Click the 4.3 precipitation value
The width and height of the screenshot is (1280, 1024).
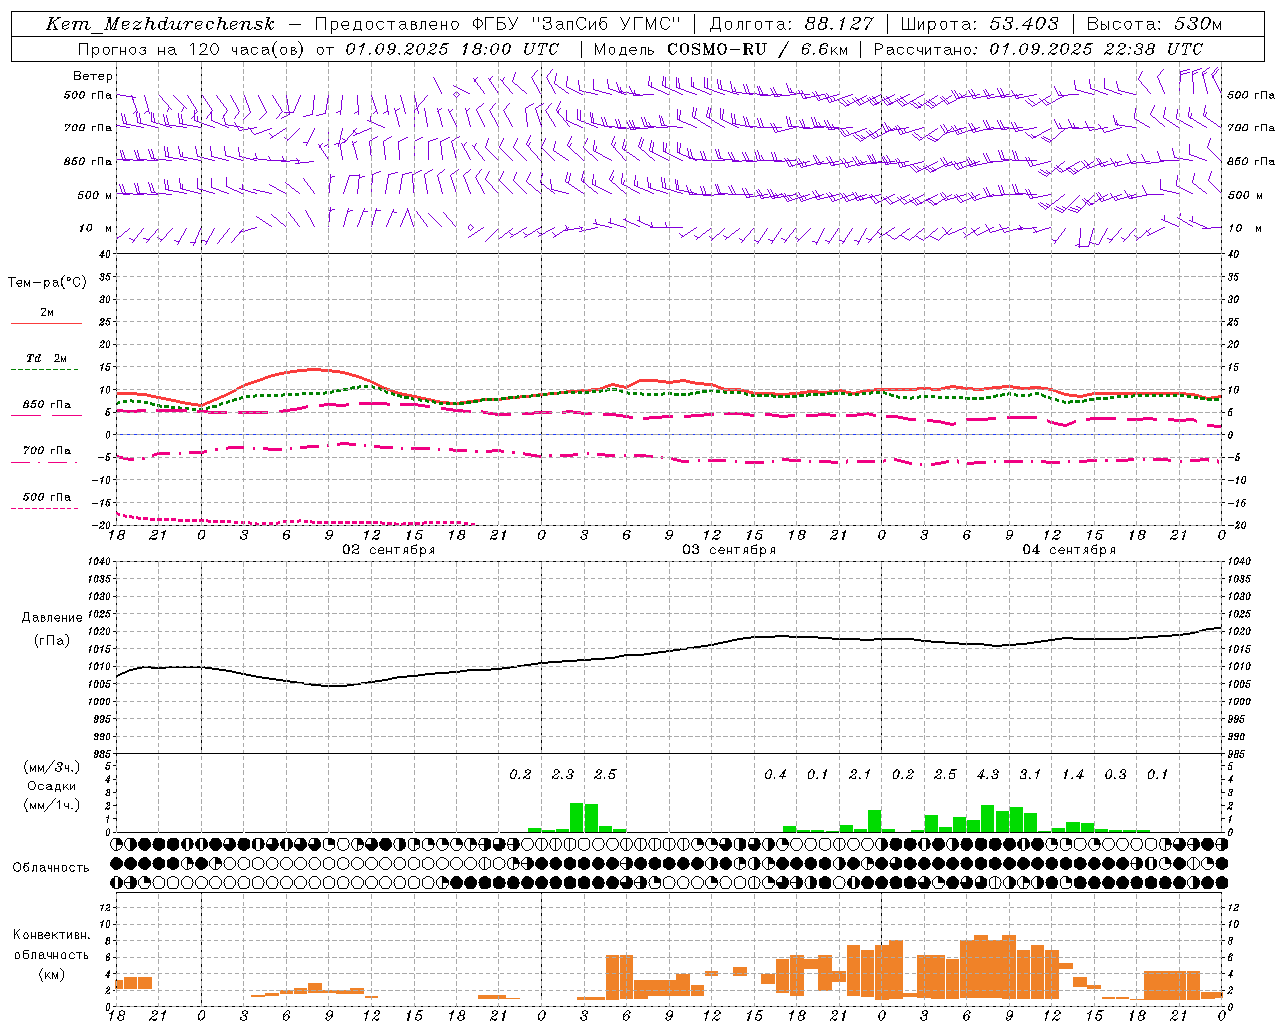[987, 775]
